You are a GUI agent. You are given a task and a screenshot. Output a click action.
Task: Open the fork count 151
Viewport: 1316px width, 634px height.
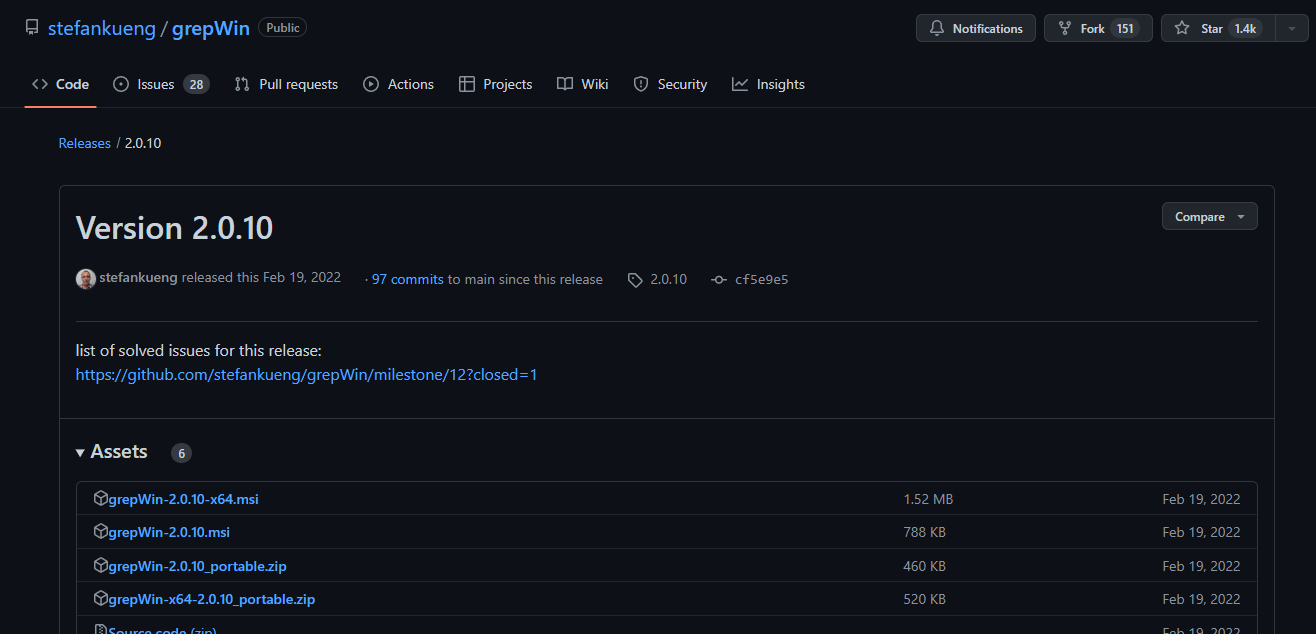tap(1126, 28)
